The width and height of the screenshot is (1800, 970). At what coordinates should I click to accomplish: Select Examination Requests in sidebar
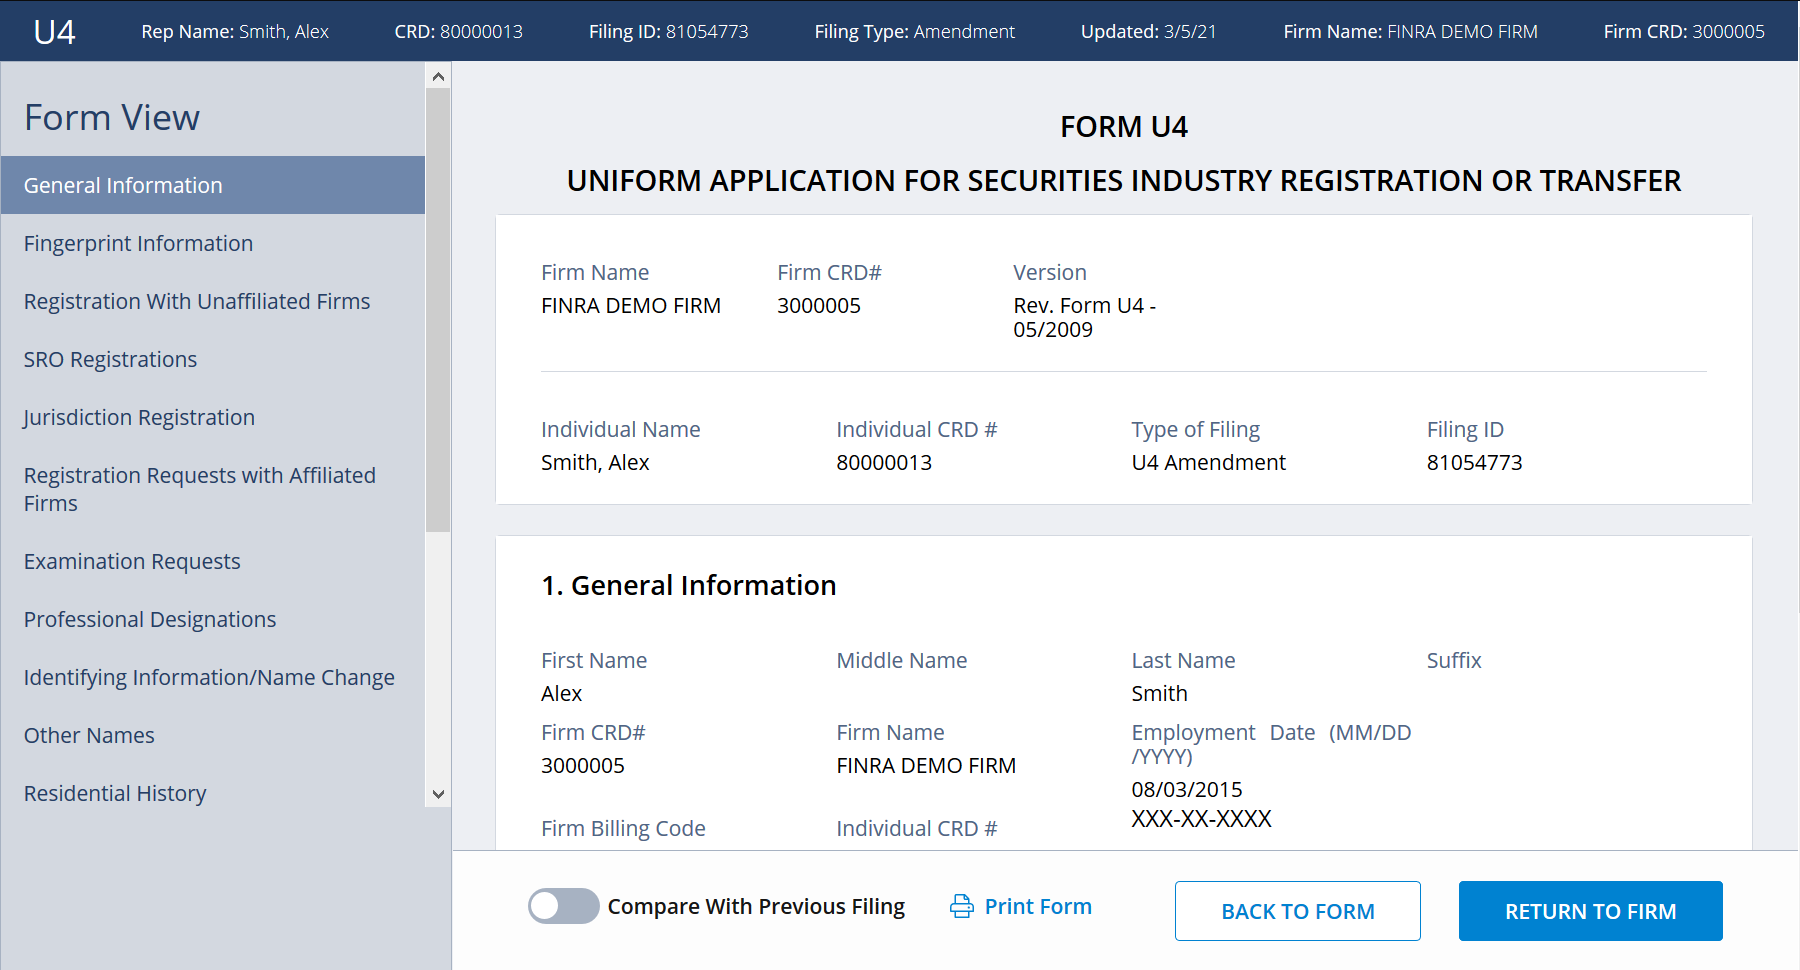click(132, 561)
